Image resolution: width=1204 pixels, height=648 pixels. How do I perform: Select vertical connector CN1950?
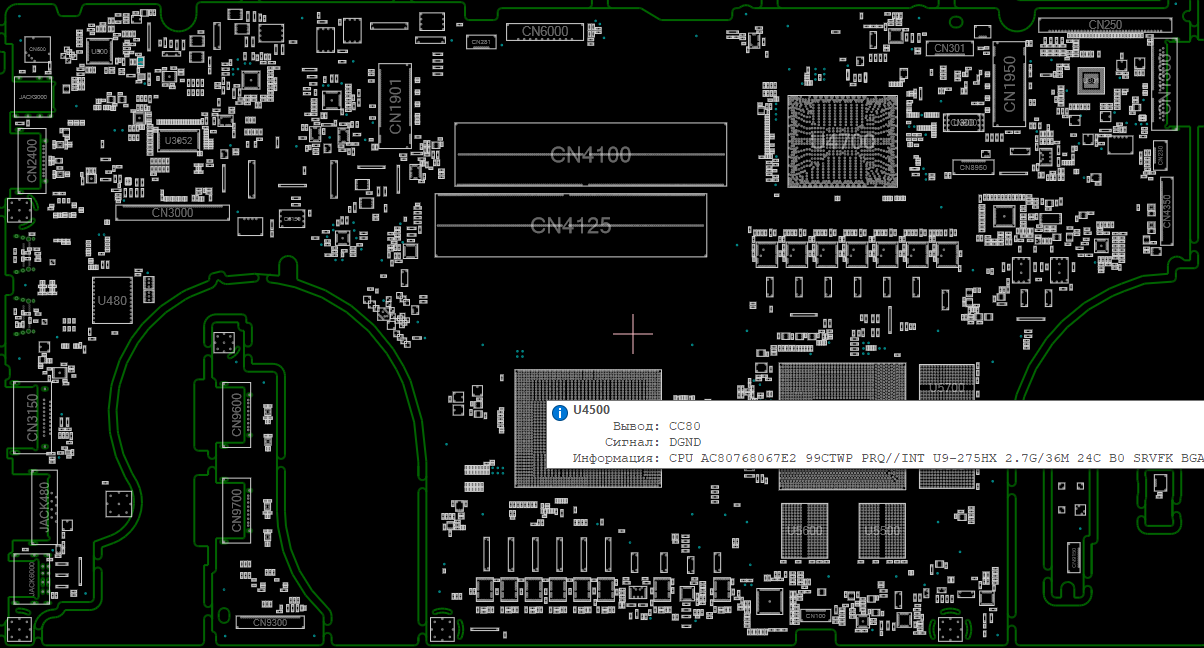tap(1010, 86)
